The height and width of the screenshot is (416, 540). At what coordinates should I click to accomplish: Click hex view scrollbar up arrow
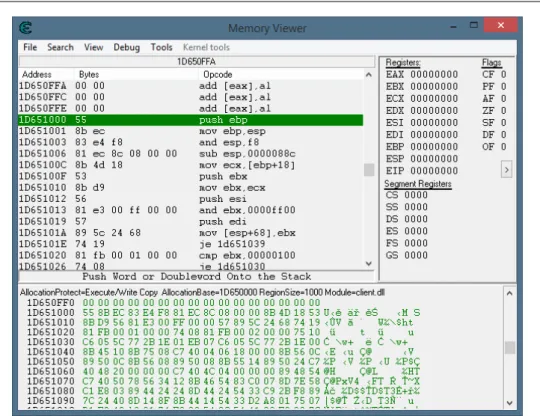click(x=510, y=293)
